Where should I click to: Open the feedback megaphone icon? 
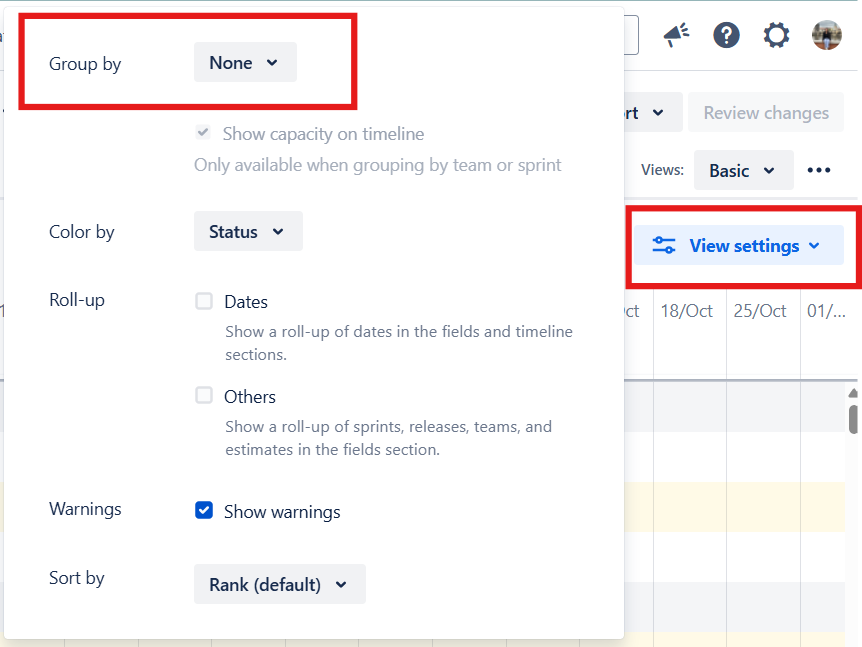(x=676, y=35)
